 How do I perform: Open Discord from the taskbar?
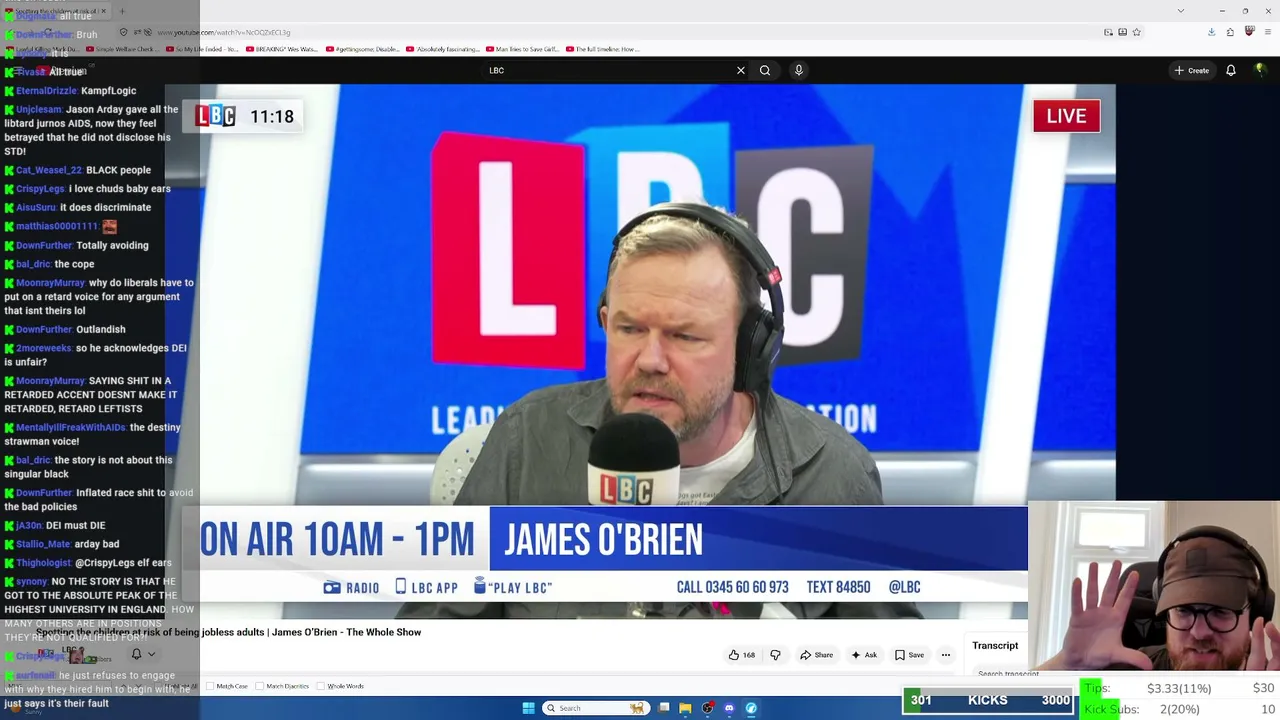729,708
